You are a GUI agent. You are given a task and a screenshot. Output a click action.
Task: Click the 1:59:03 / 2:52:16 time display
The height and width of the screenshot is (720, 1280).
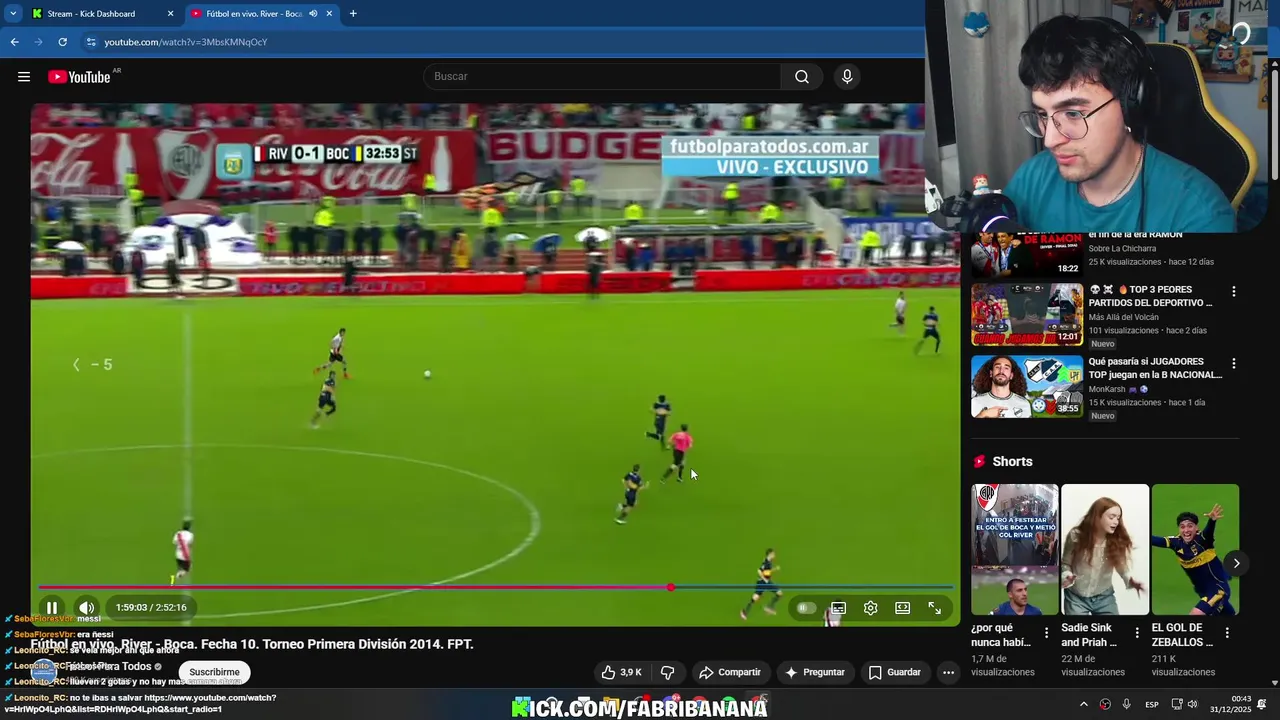(x=151, y=607)
